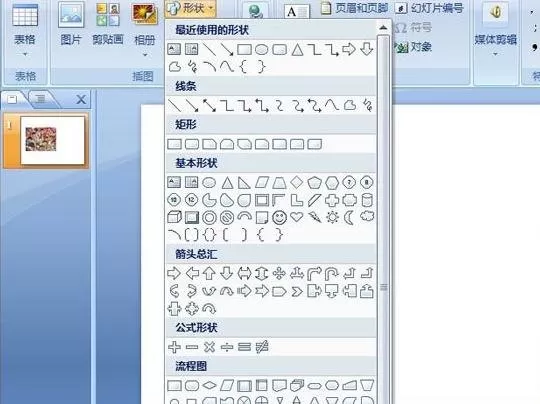
Task: Select the equal sign in 公式形状
Action: 245,347
